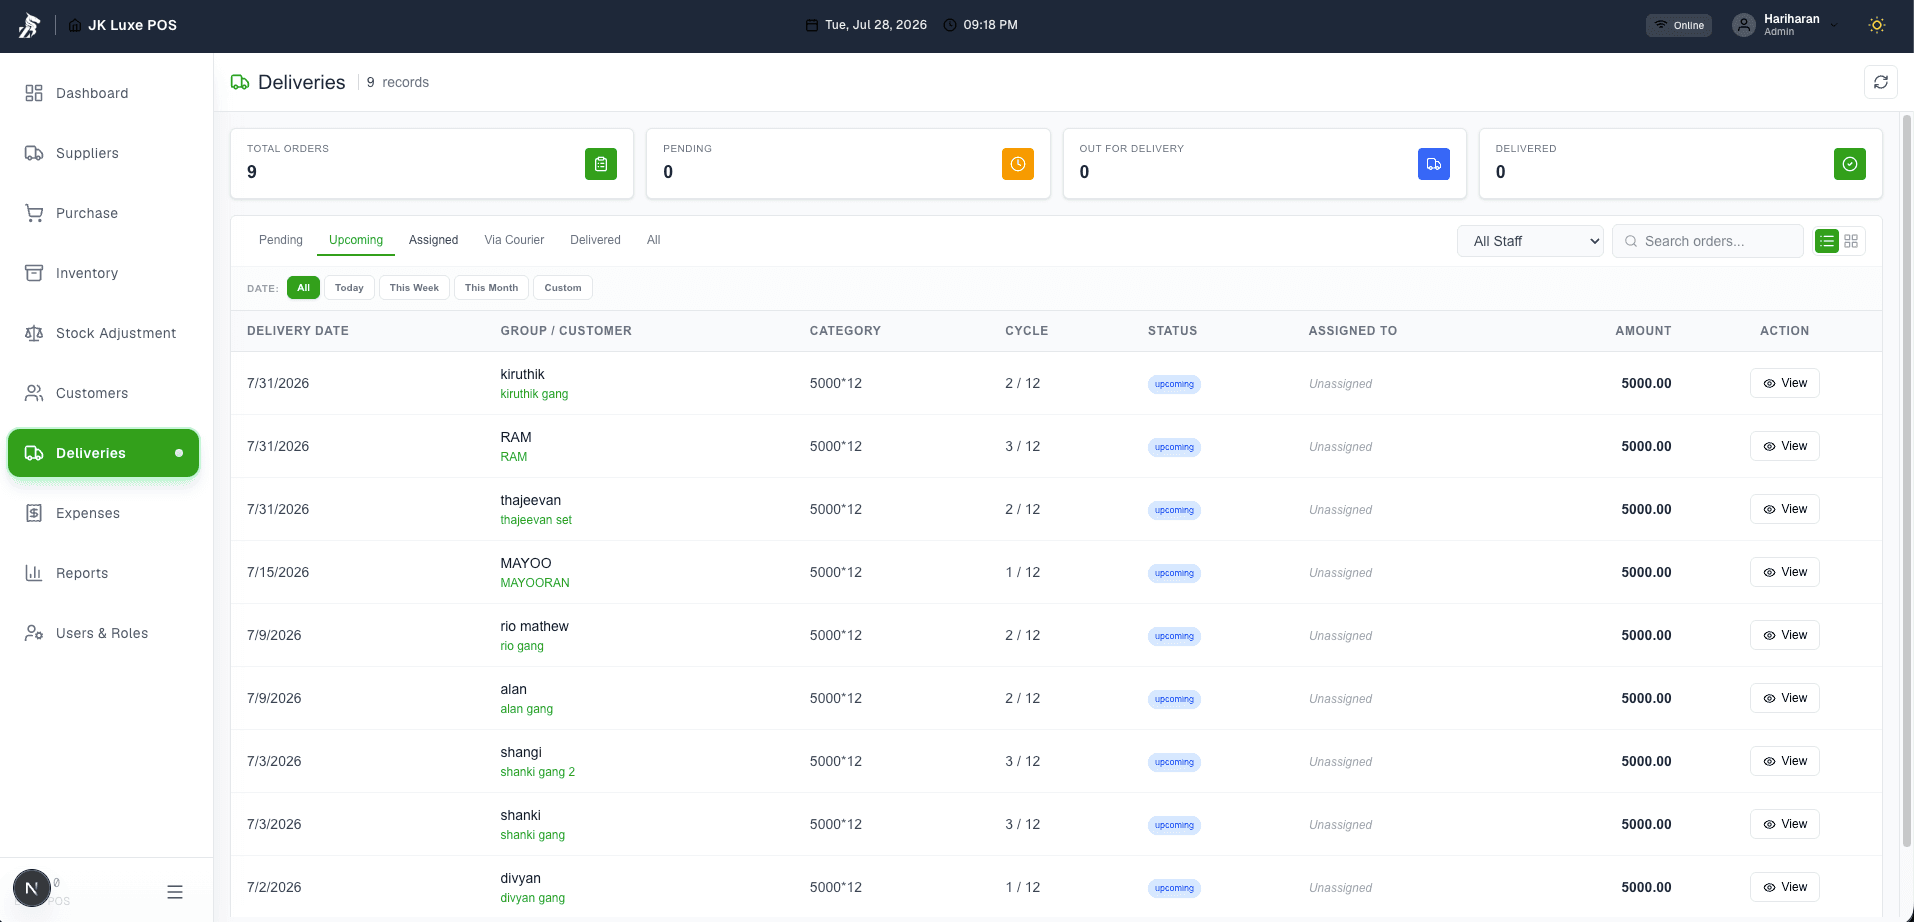Open Stock Adjustment from the sidebar
Screen dimensions: 1914x922
(x=104, y=333)
